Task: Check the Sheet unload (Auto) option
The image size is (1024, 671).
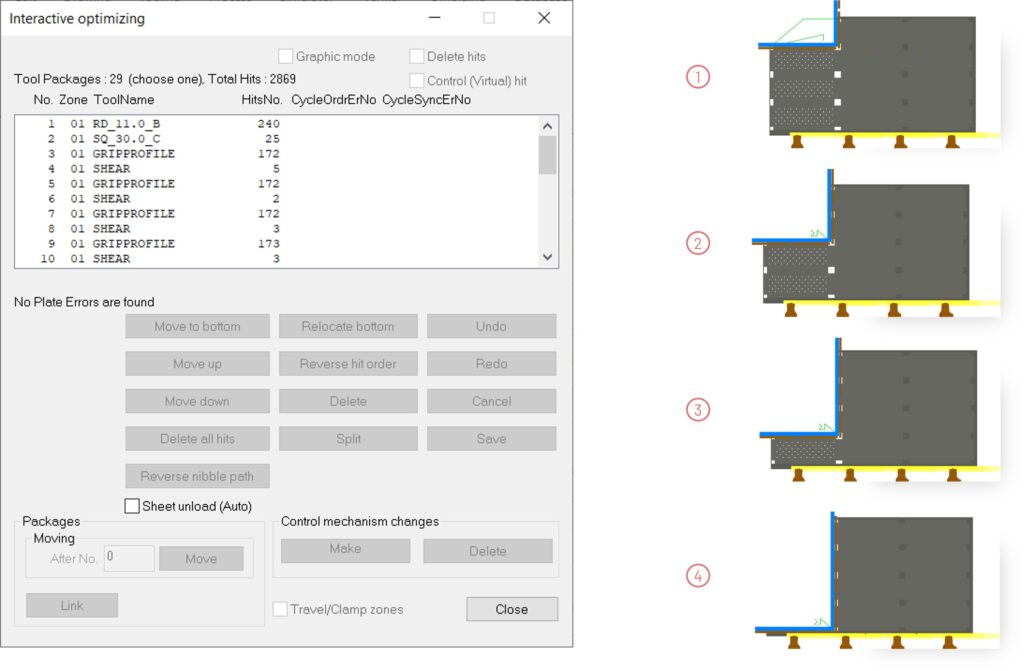Action: (132, 506)
